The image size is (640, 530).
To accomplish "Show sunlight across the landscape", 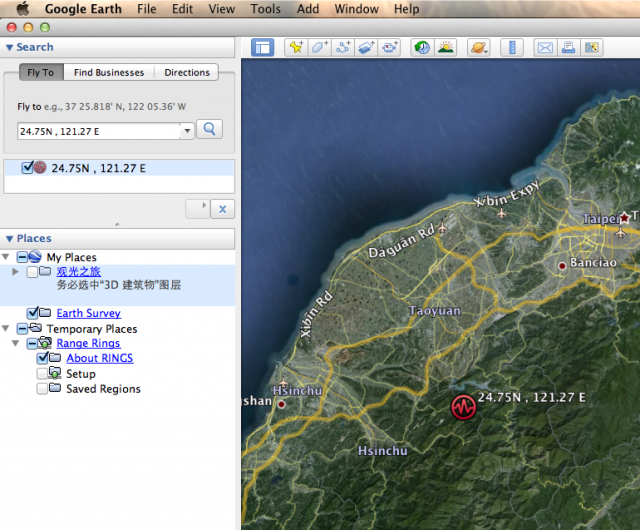I will (445, 47).
